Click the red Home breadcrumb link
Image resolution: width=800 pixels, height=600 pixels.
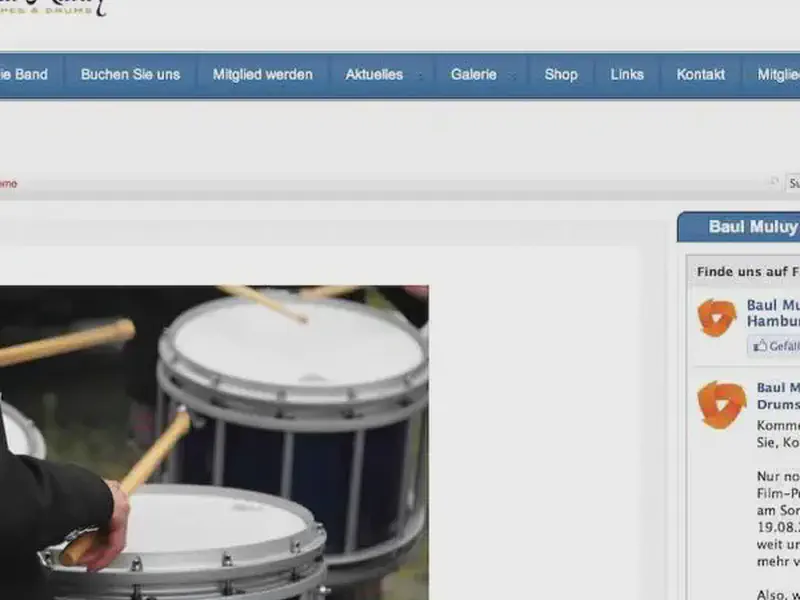(x=9, y=184)
